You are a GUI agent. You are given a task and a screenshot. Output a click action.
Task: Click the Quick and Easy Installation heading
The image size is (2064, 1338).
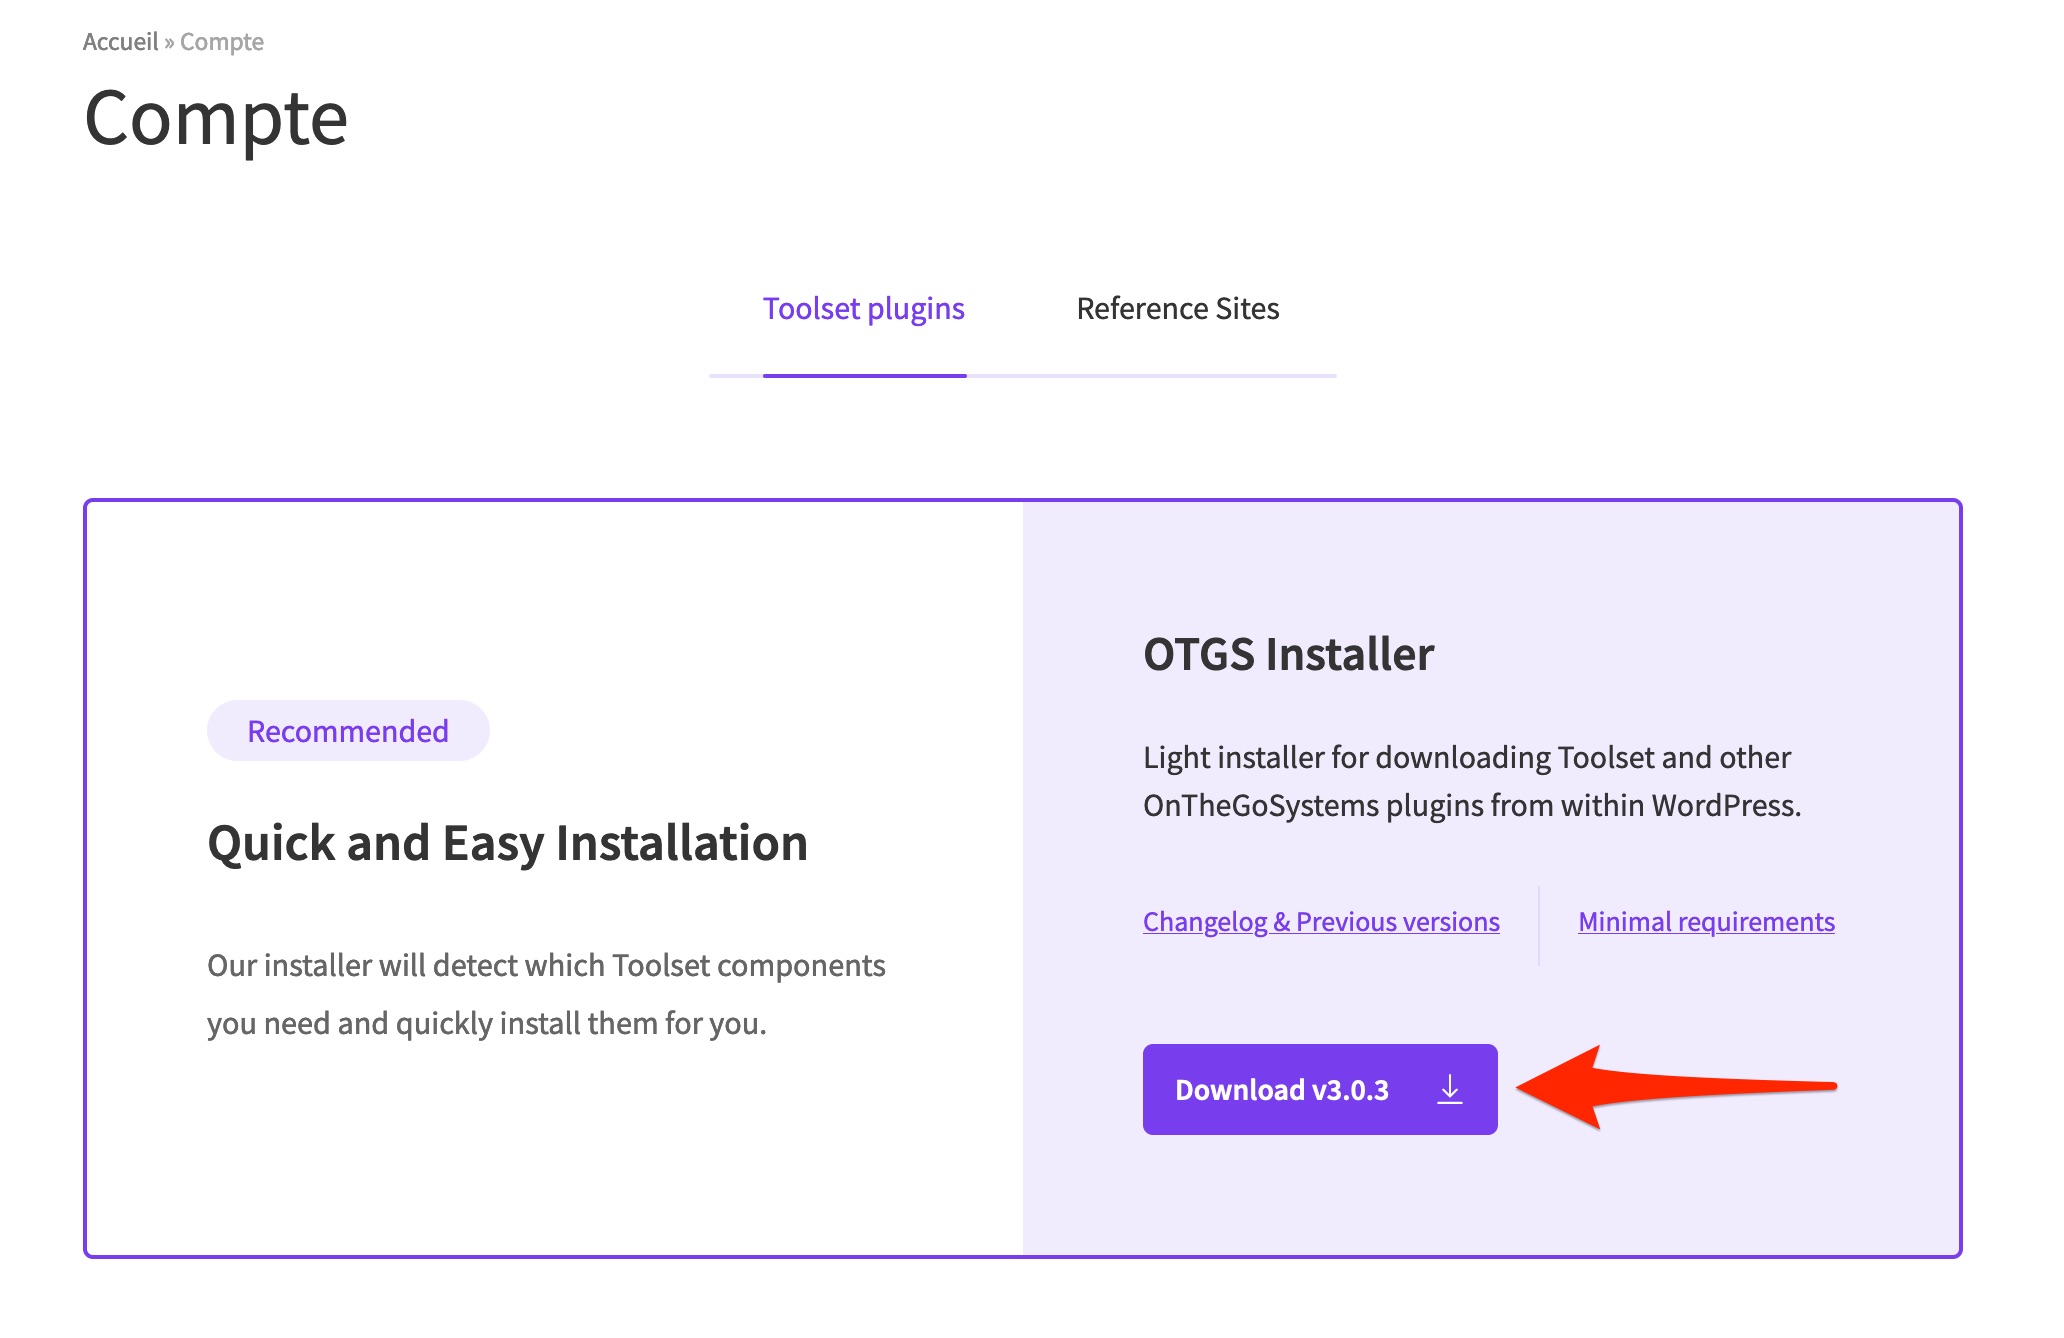pos(507,843)
